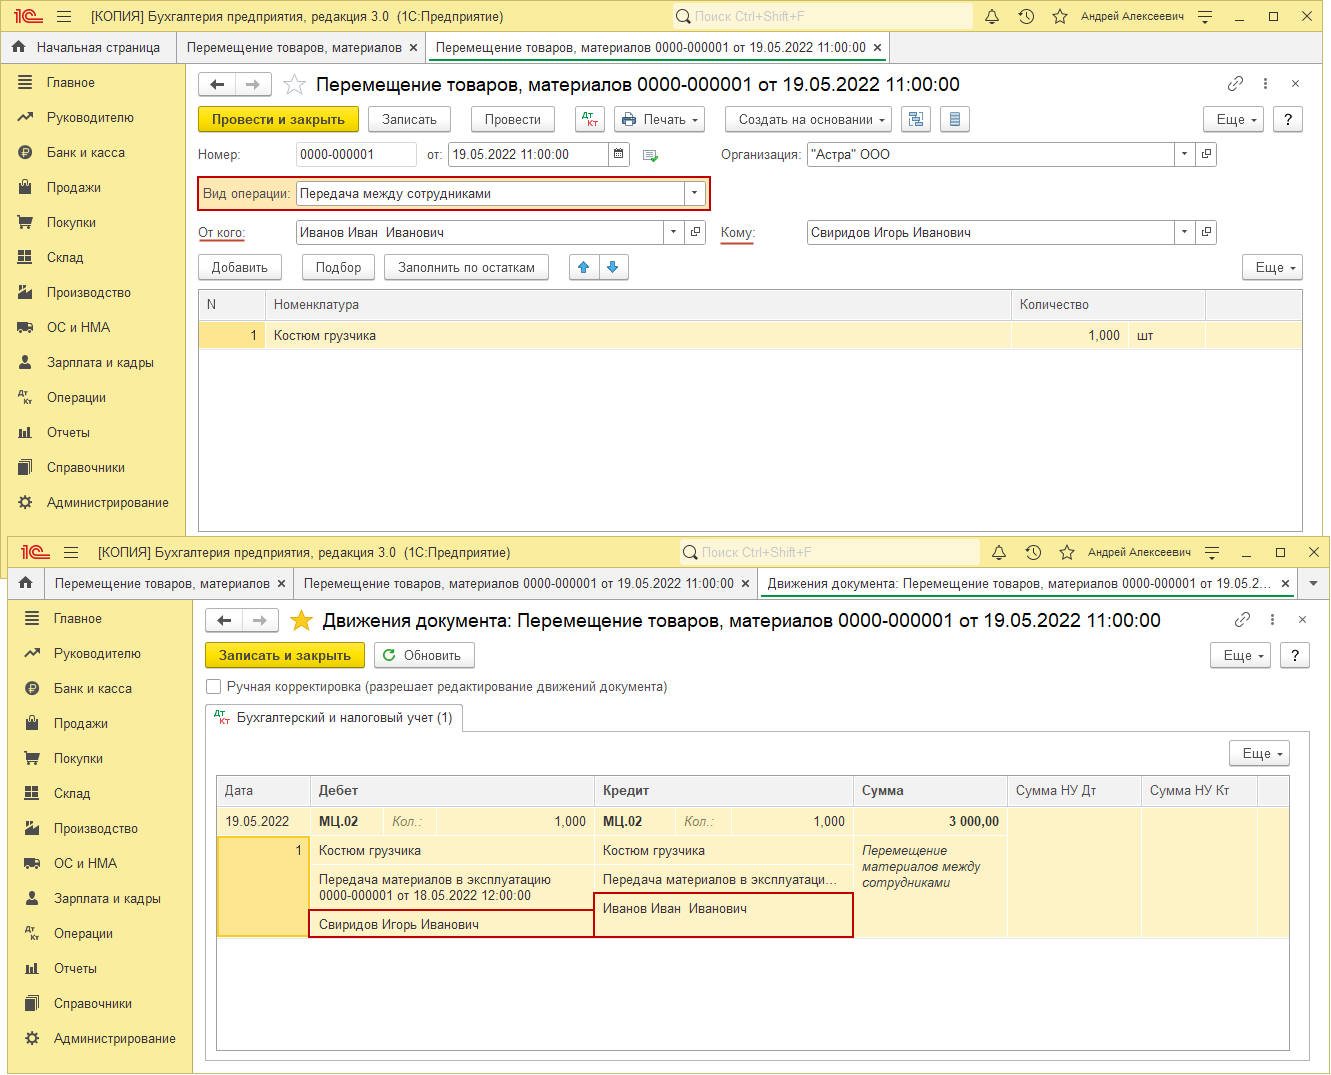Open Печать dropdown button
1331x1075 pixels.
(x=659, y=119)
